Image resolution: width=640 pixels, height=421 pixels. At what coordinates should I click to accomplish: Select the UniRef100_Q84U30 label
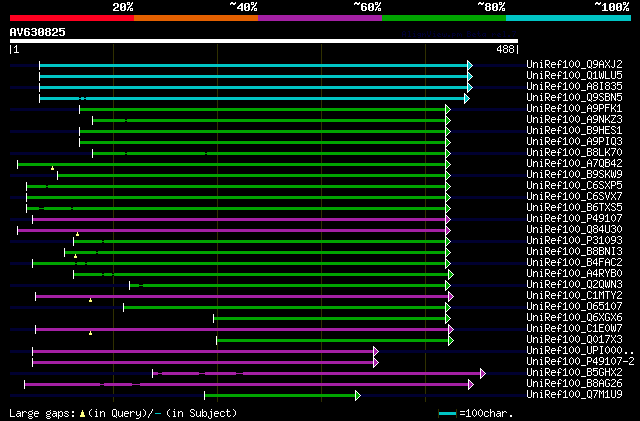[x=574, y=229]
